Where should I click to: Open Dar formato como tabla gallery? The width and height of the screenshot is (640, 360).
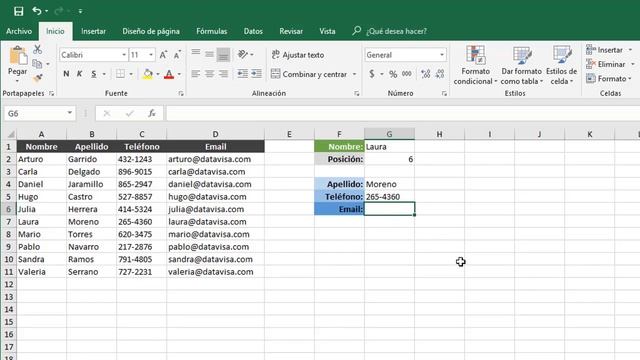pos(522,65)
